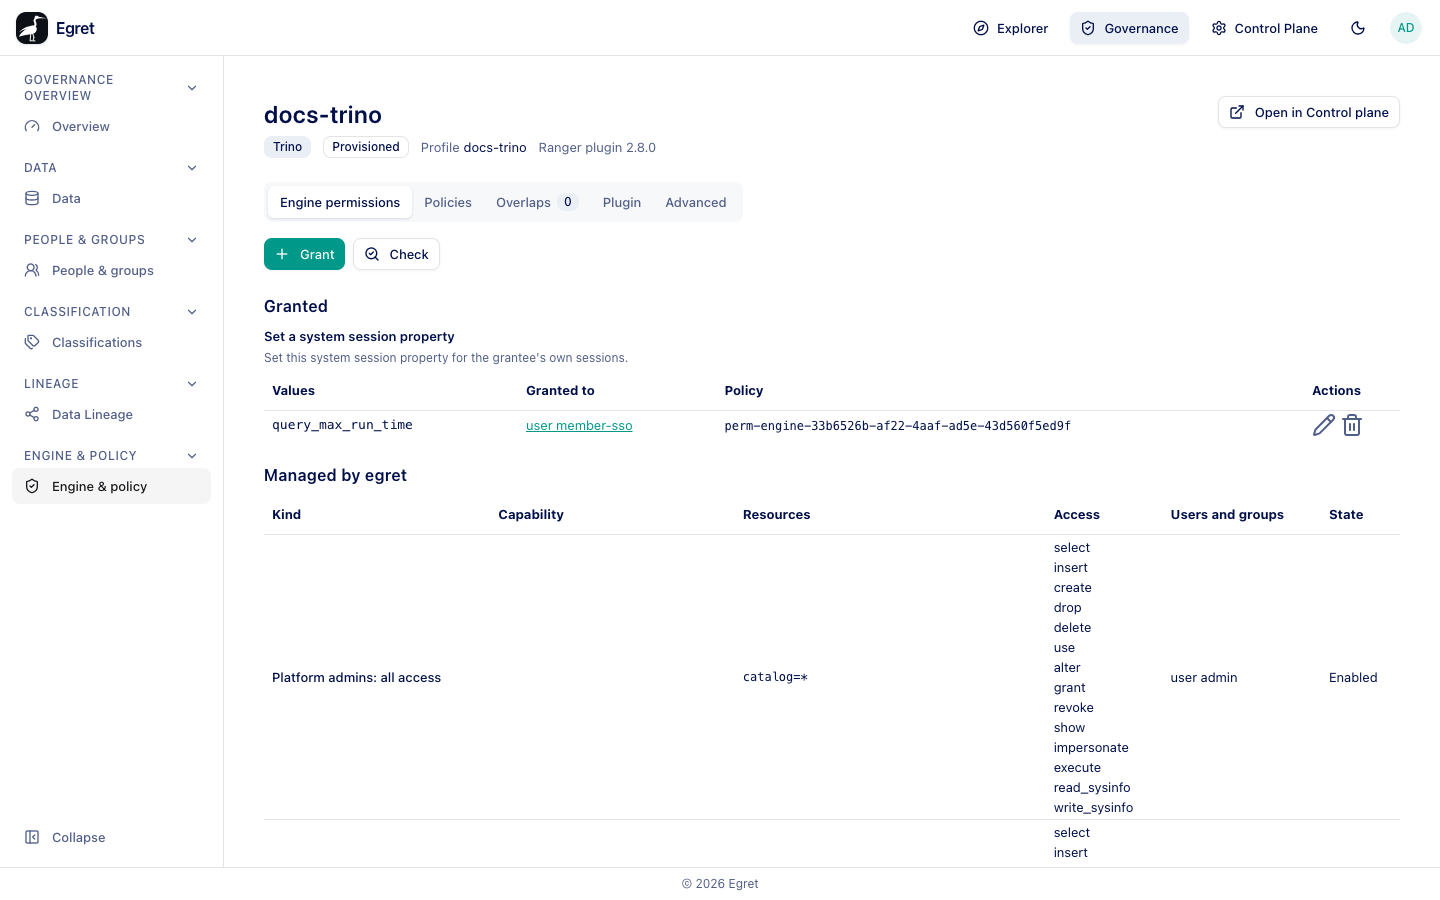Click the plus icon on Grant

tap(282, 254)
